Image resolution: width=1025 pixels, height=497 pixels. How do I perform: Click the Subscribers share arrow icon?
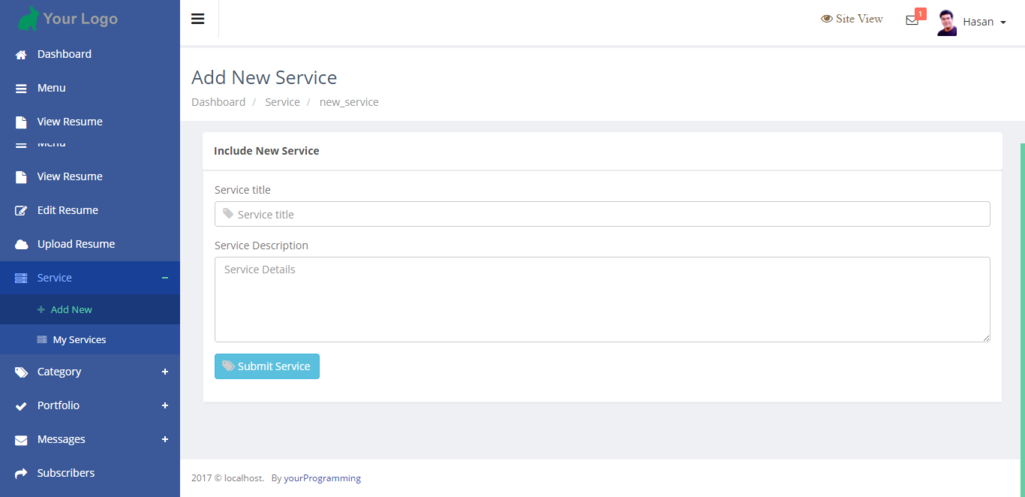[21, 473]
